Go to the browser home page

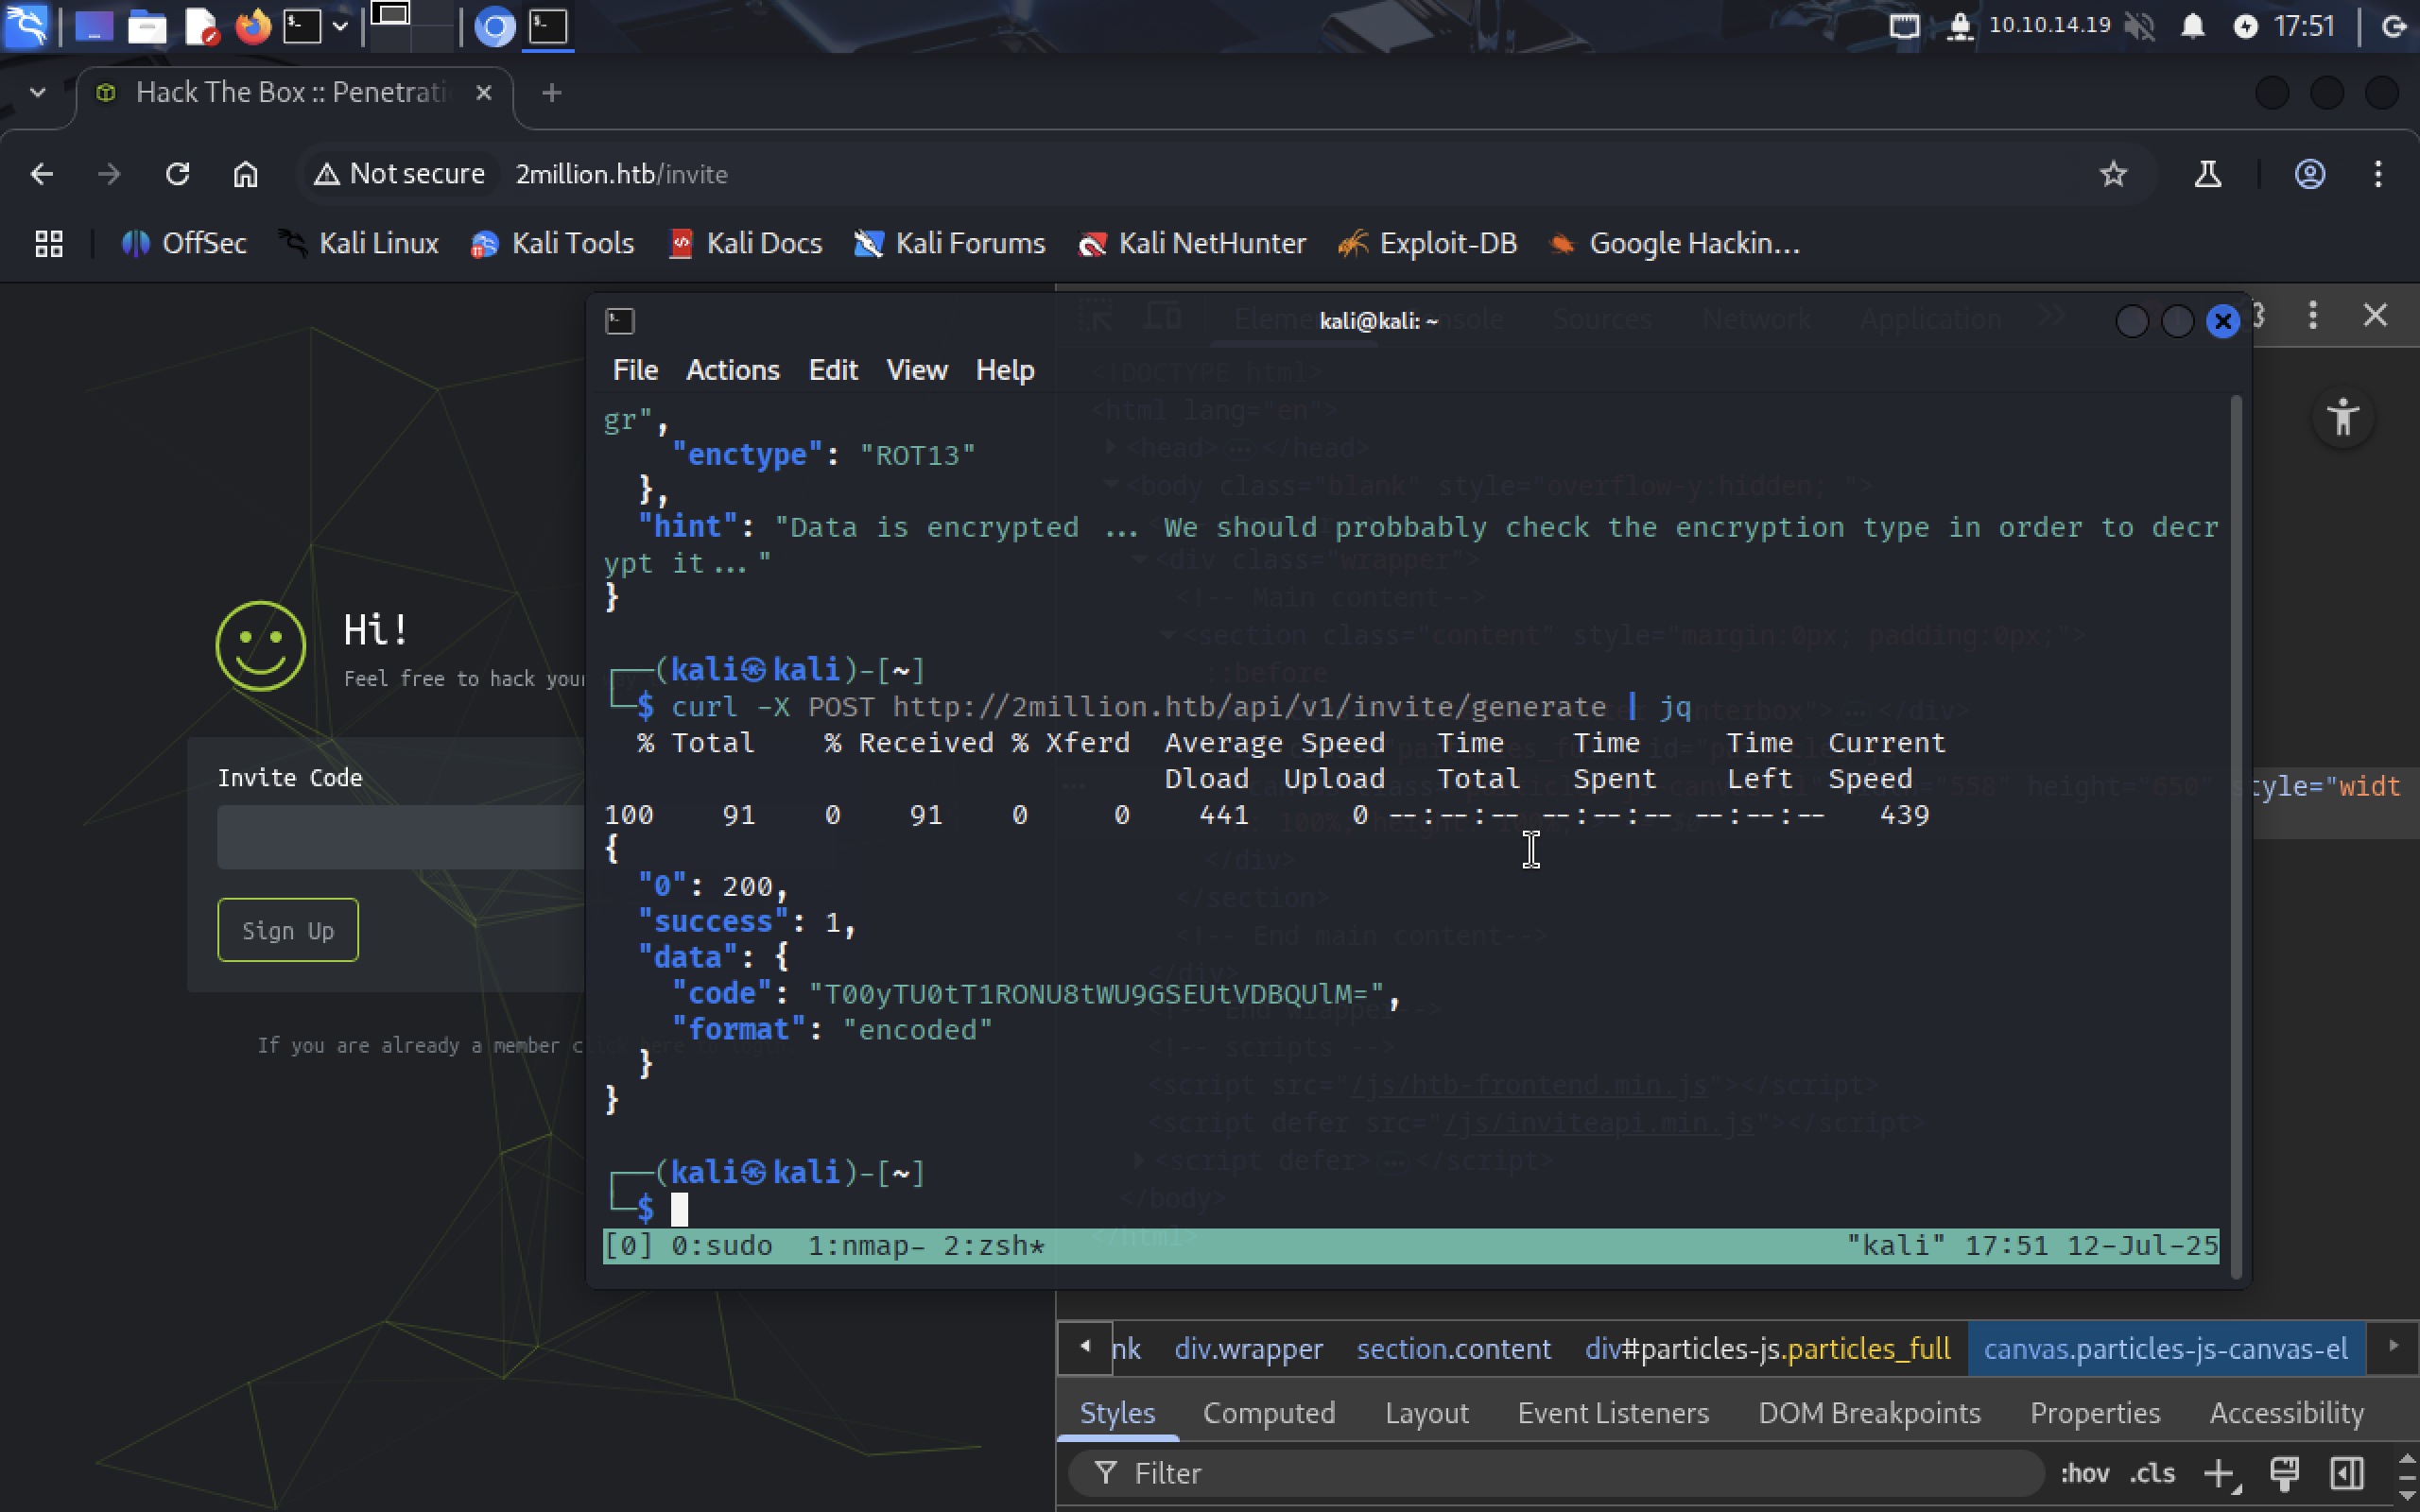(x=246, y=174)
